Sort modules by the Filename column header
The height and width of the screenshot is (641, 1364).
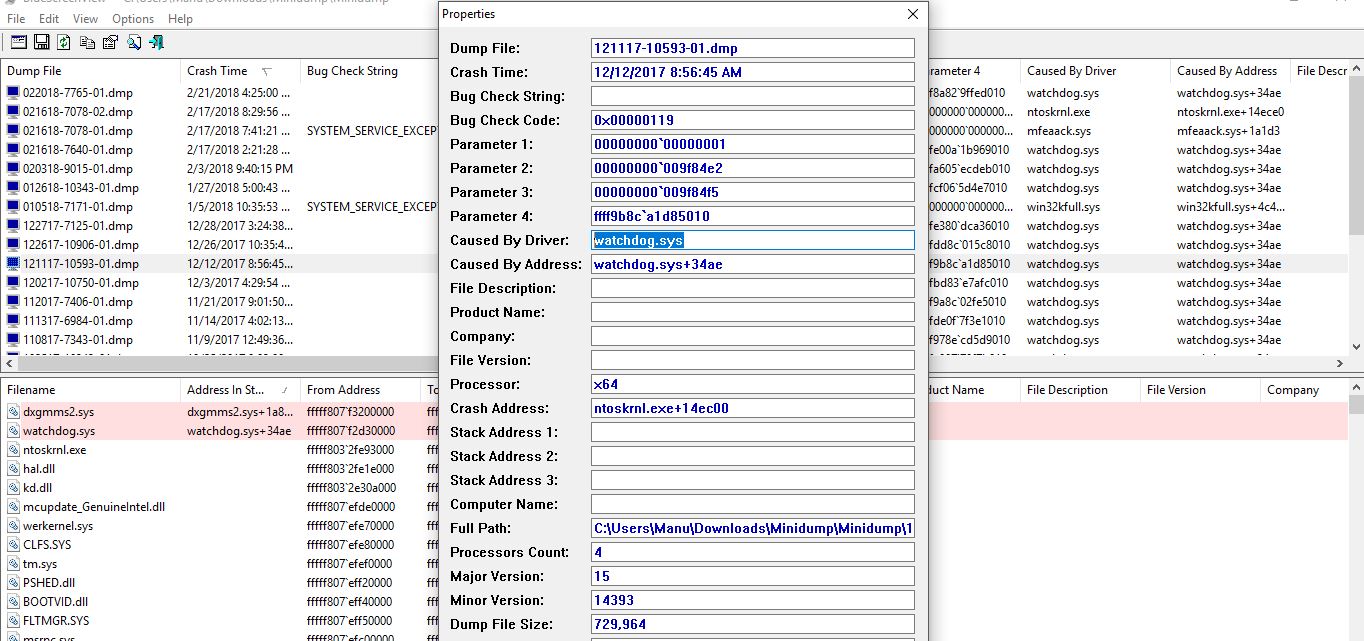click(x=90, y=390)
